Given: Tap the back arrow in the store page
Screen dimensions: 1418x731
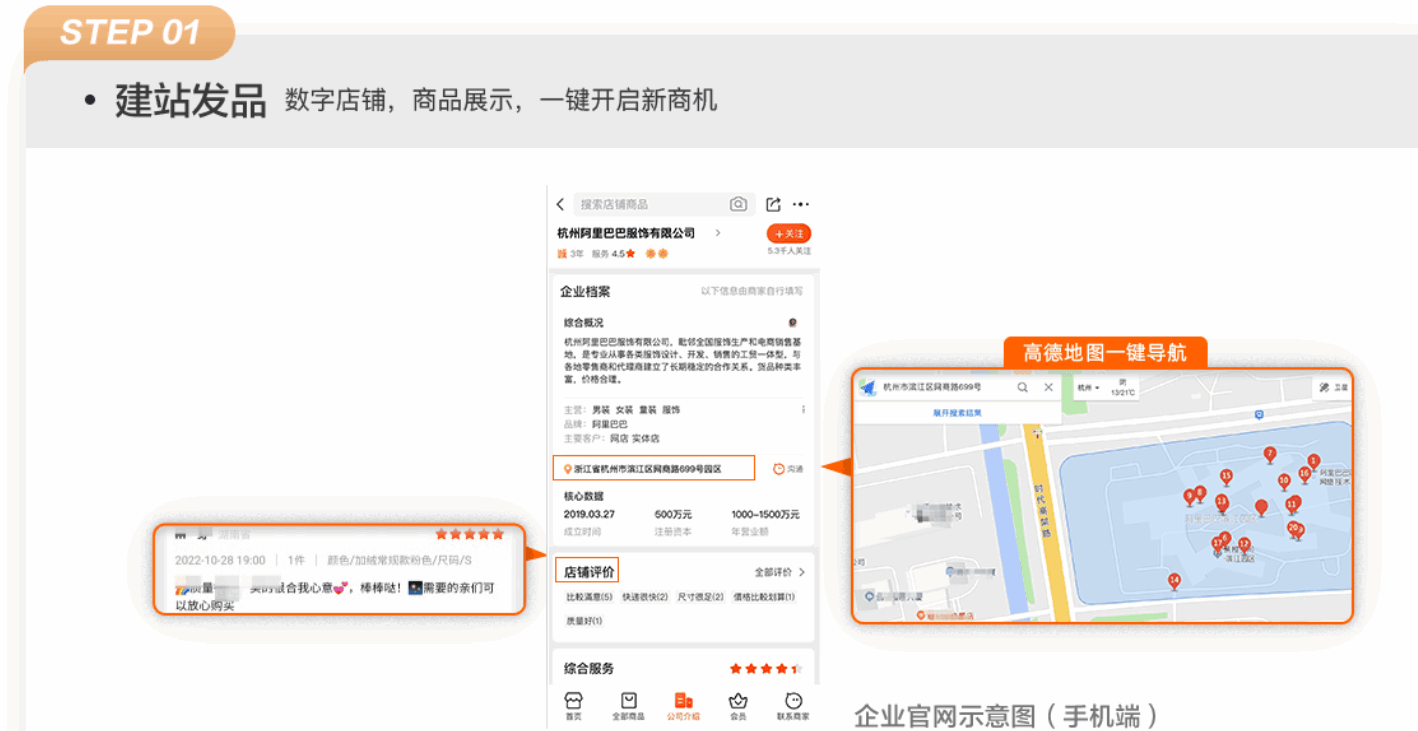Looking at the screenshot, I should pos(560,204).
